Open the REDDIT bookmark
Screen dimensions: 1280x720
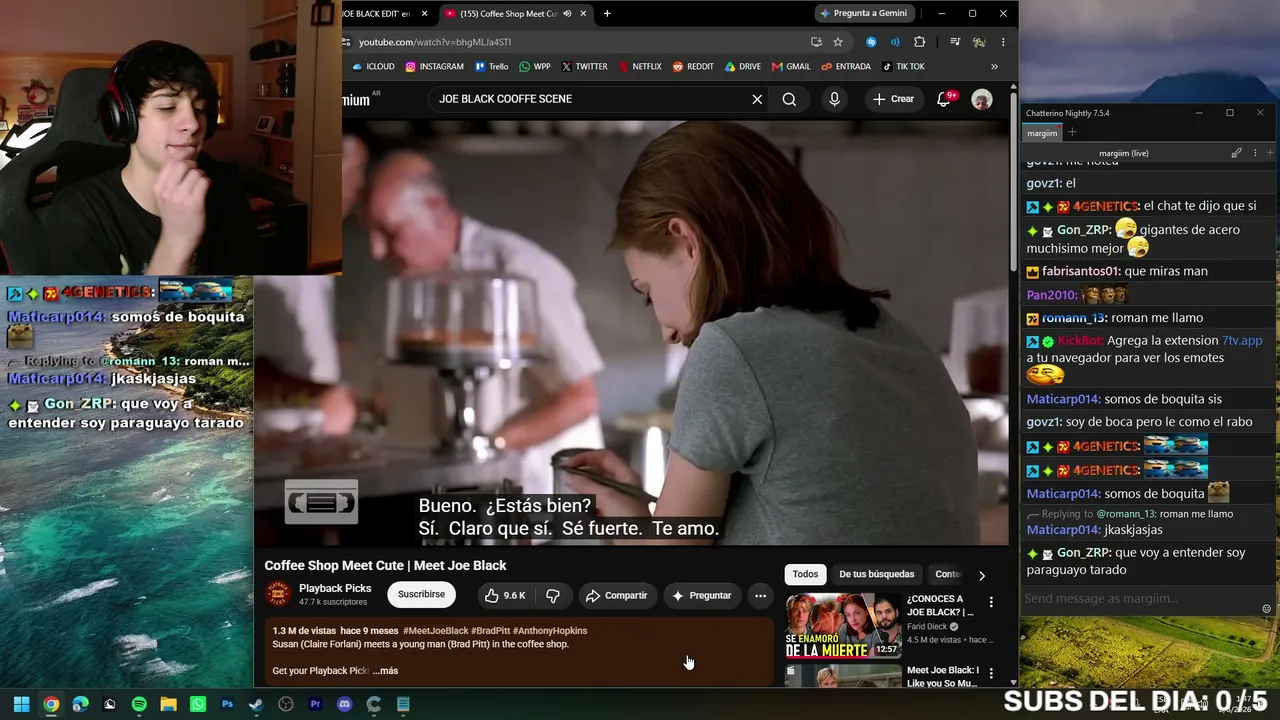(x=693, y=67)
